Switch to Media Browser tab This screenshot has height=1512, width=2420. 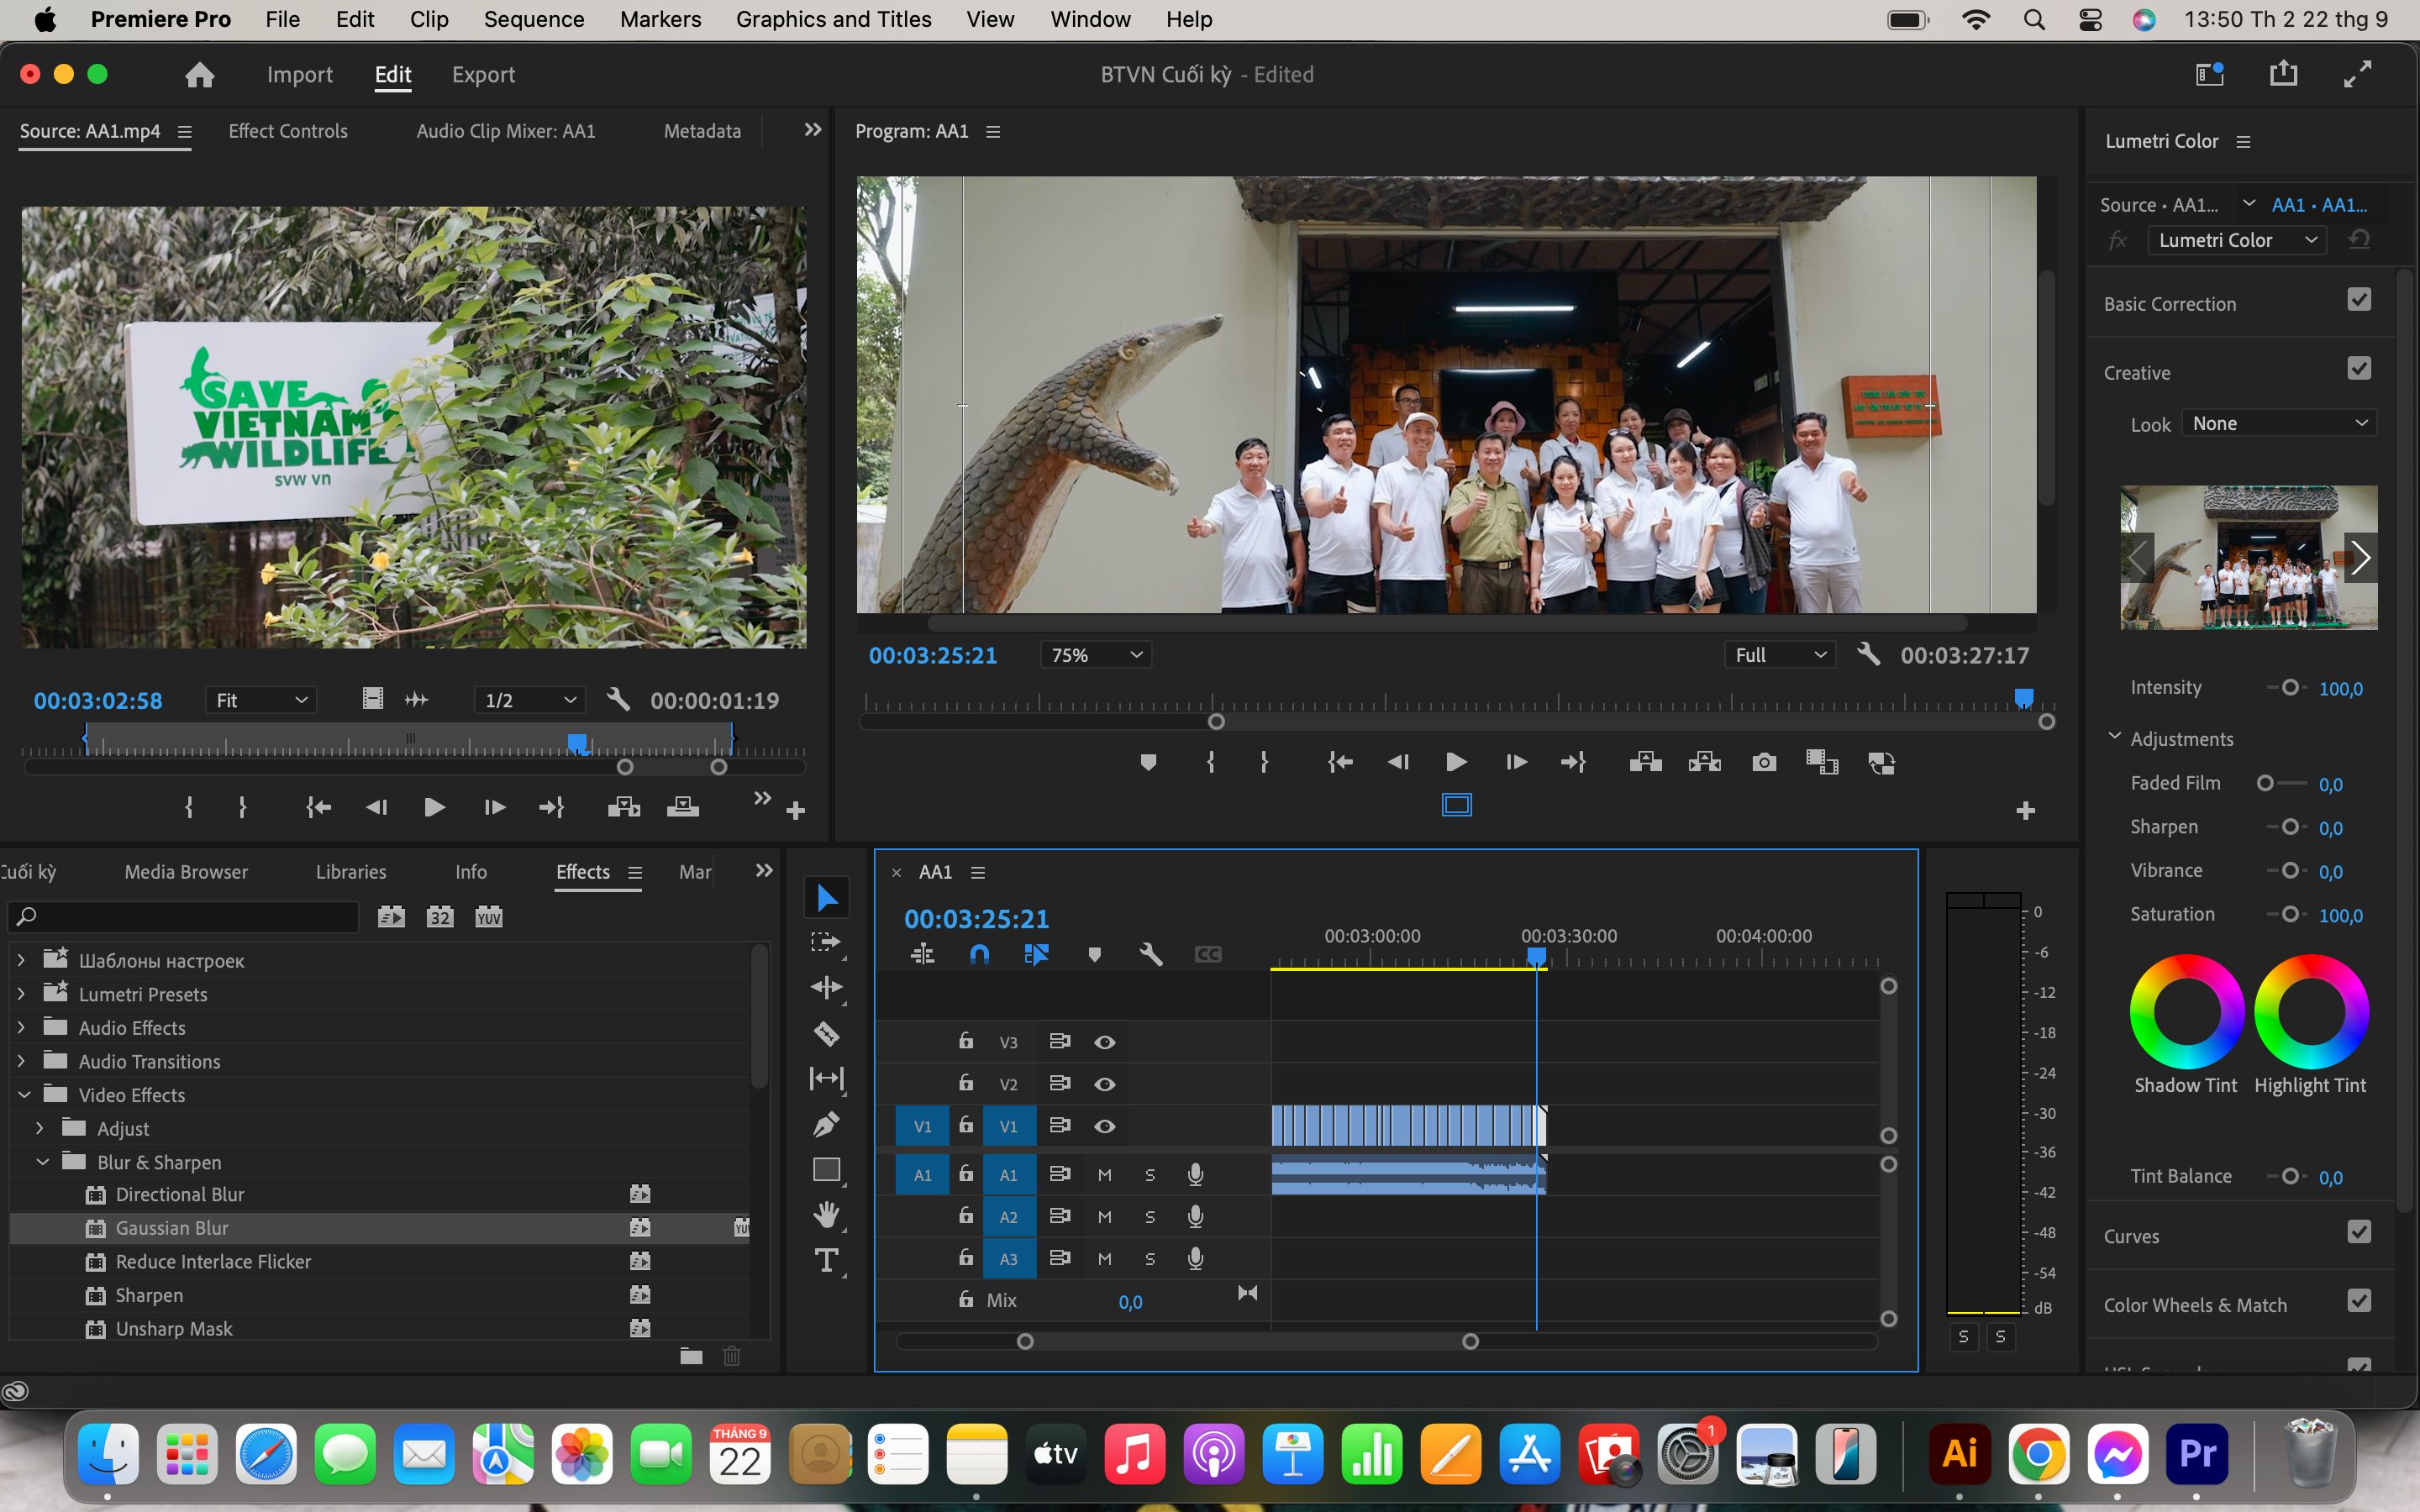pos(186,872)
